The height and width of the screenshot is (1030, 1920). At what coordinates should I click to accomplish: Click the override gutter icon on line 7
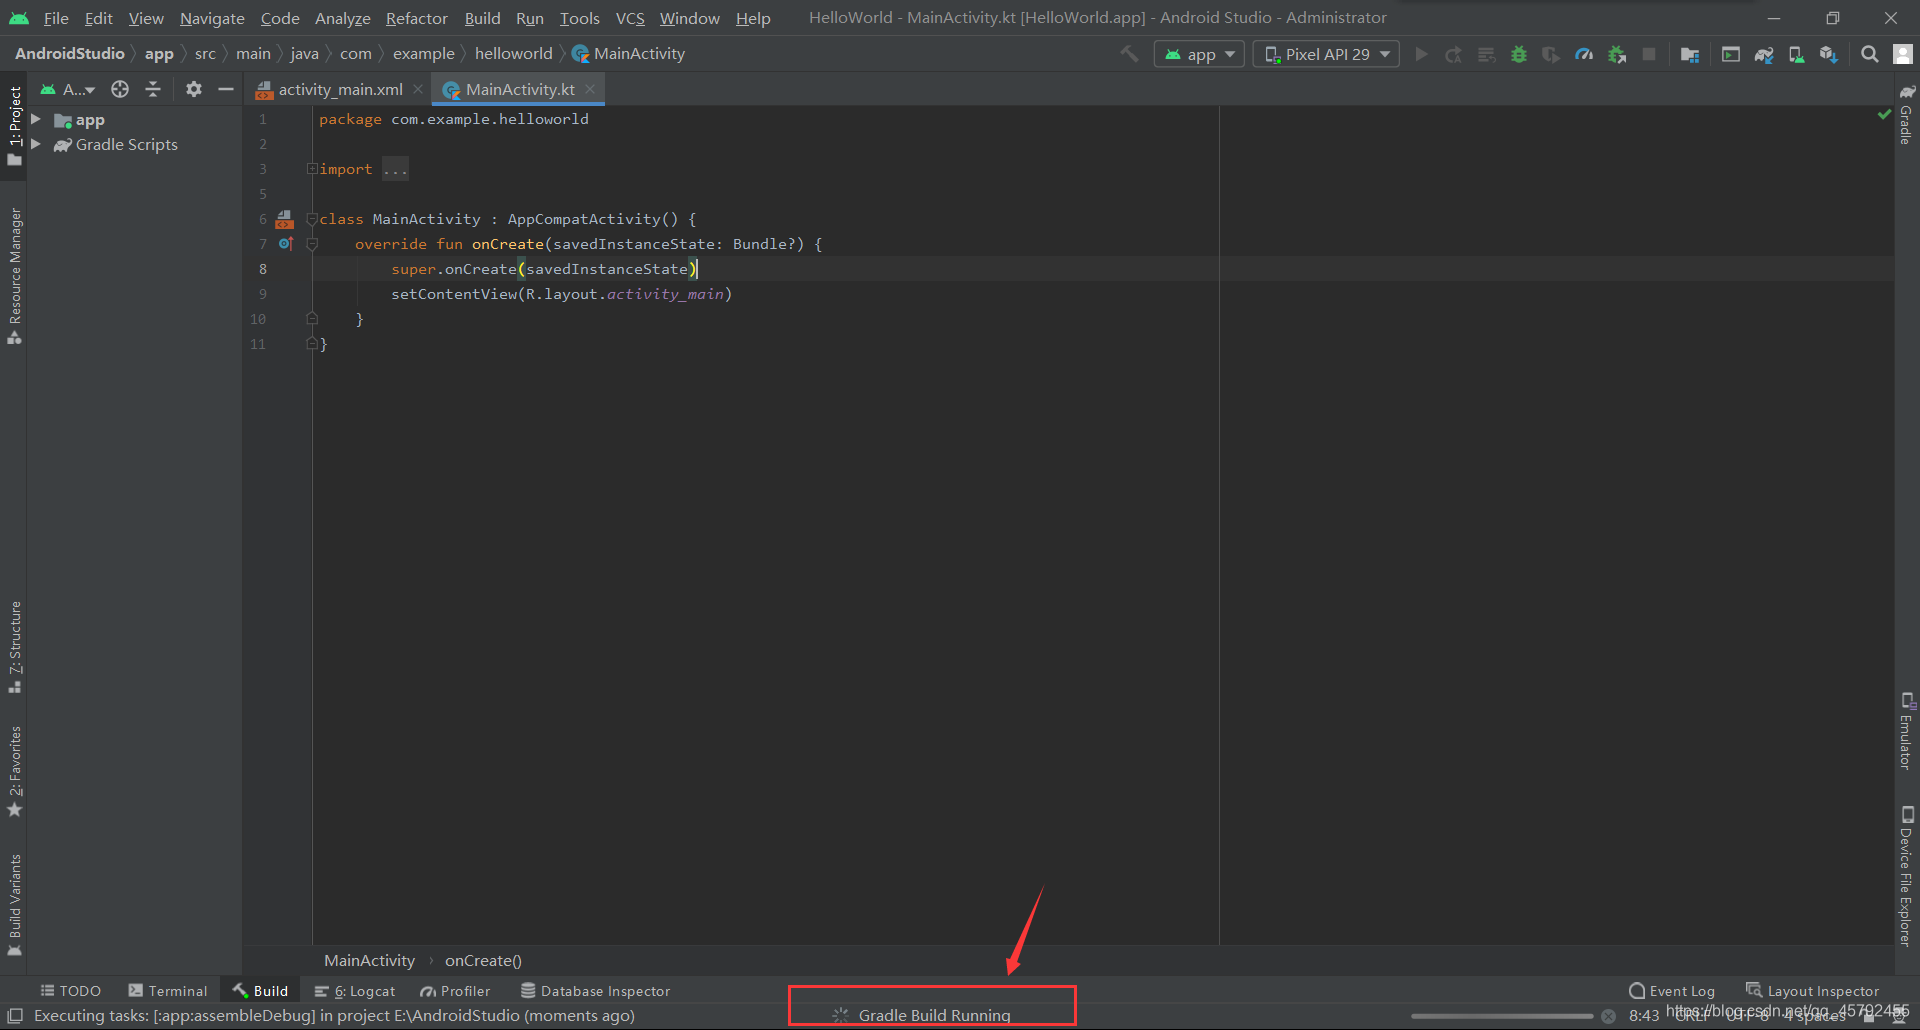(x=286, y=244)
